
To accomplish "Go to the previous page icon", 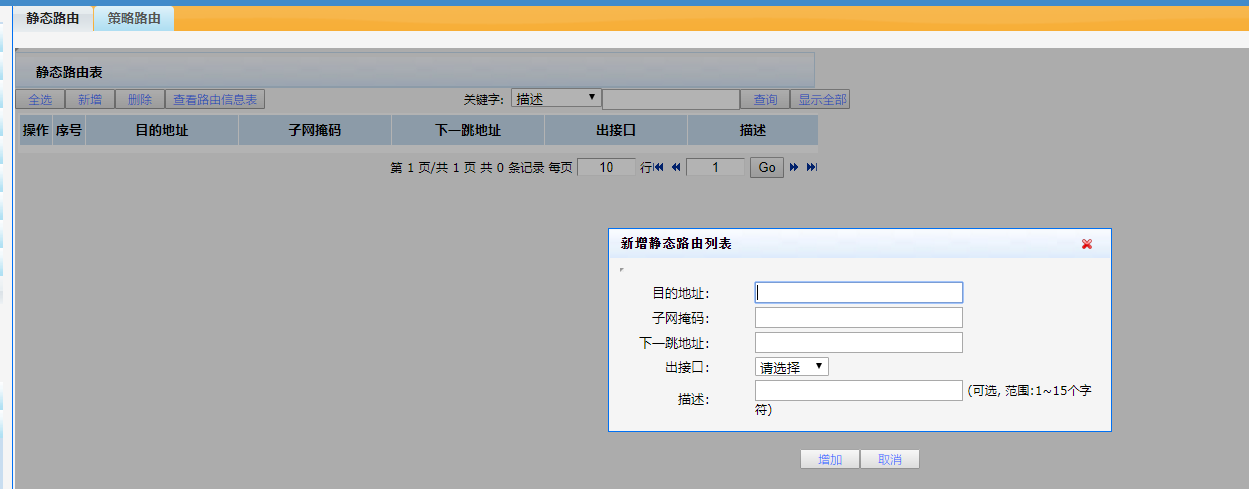I will point(676,168).
